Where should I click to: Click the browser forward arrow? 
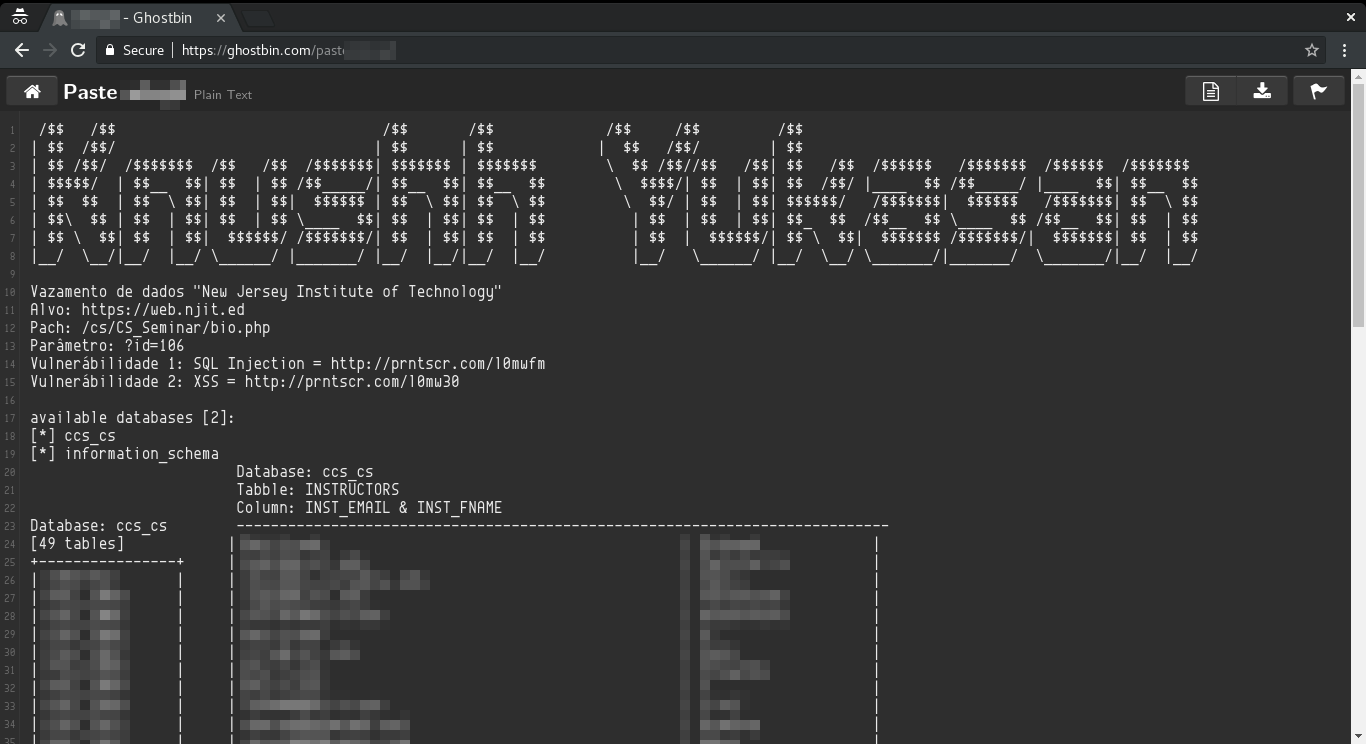click(x=50, y=50)
